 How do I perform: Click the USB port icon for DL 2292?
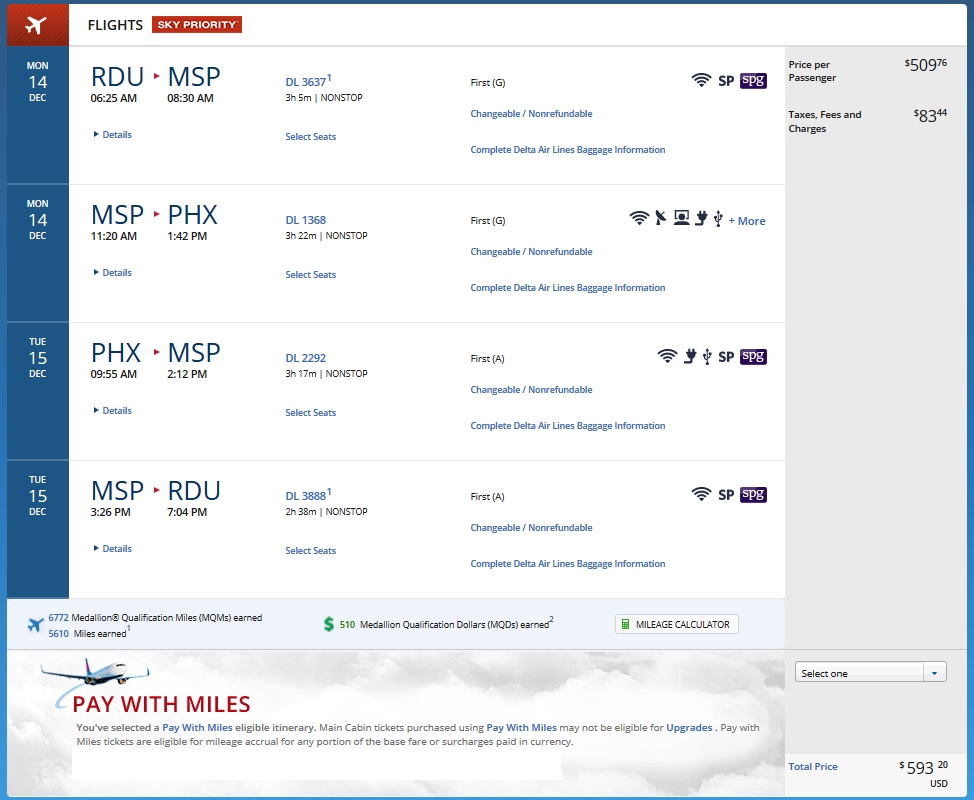(x=707, y=356)
